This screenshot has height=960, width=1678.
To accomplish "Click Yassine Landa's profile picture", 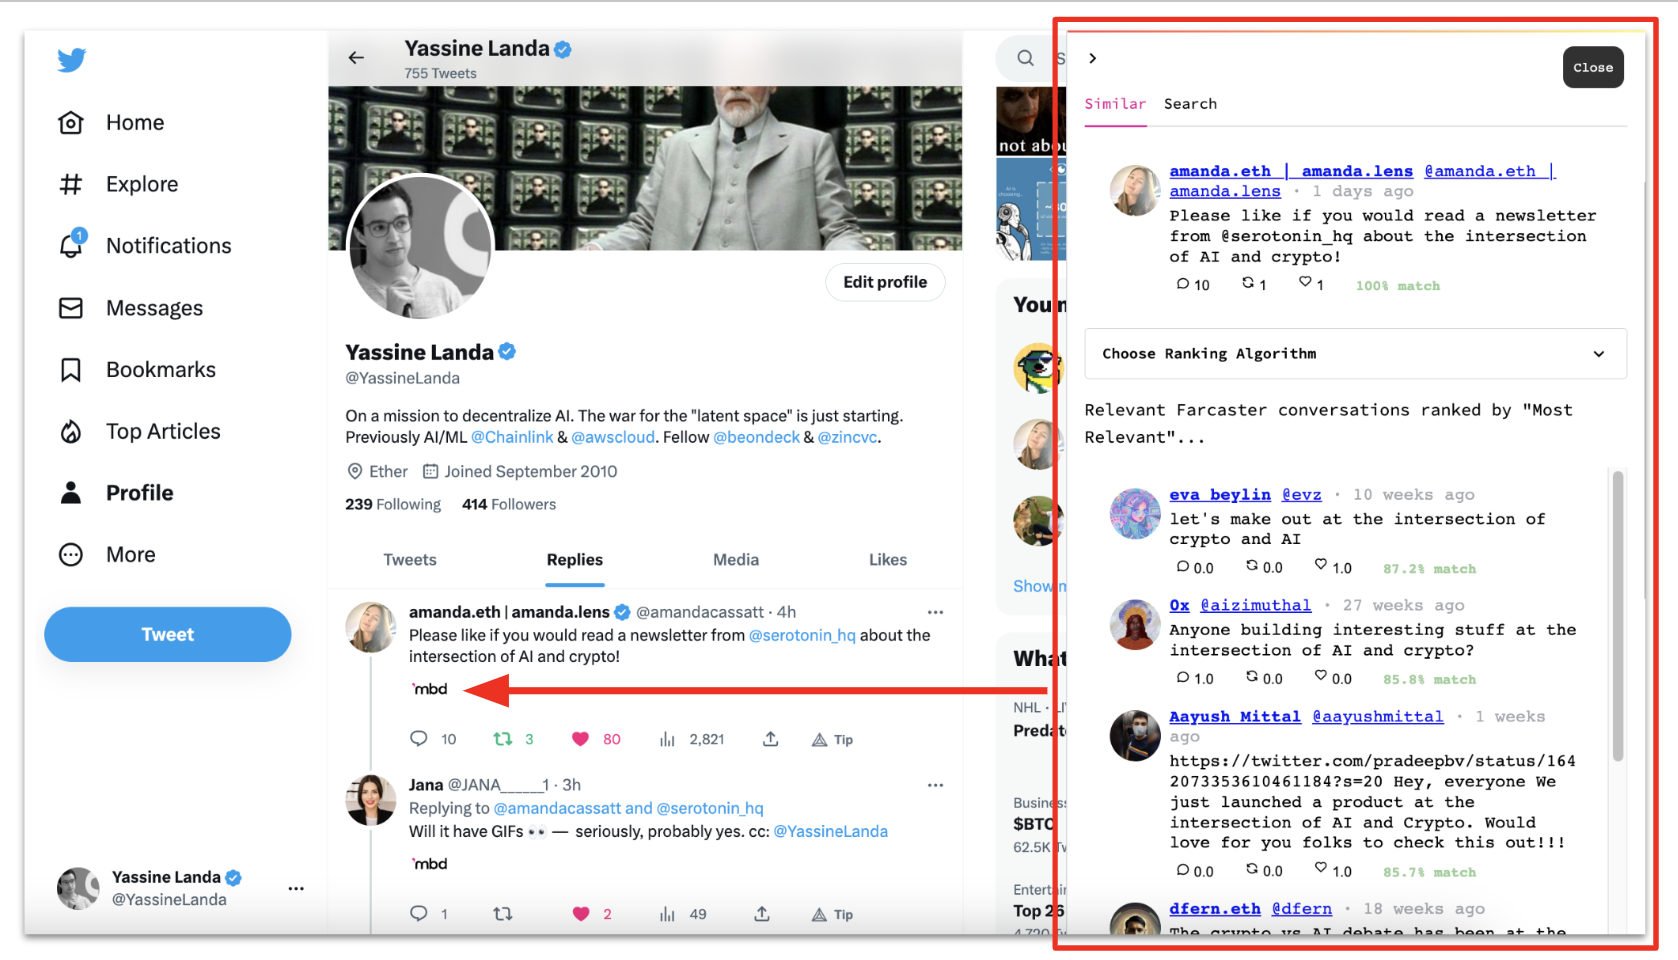I will 420,247.
